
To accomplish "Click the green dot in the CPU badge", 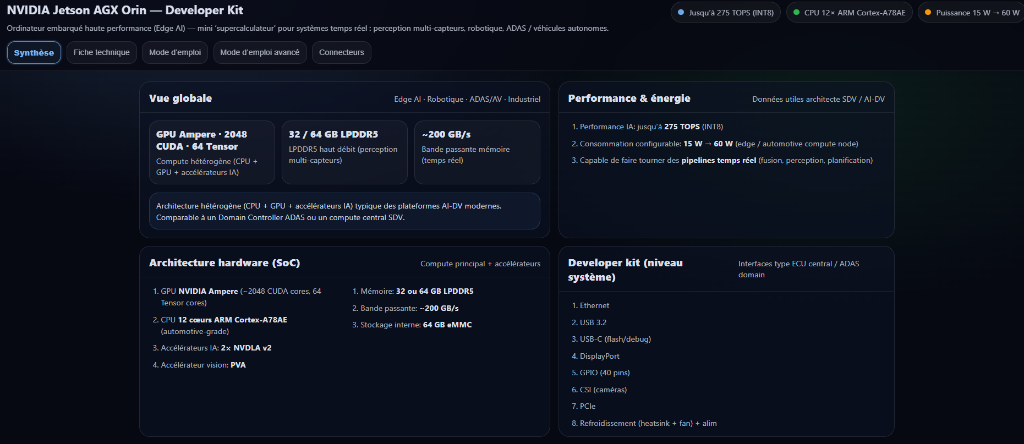I will pyautogui.click(x=796, y=12).
